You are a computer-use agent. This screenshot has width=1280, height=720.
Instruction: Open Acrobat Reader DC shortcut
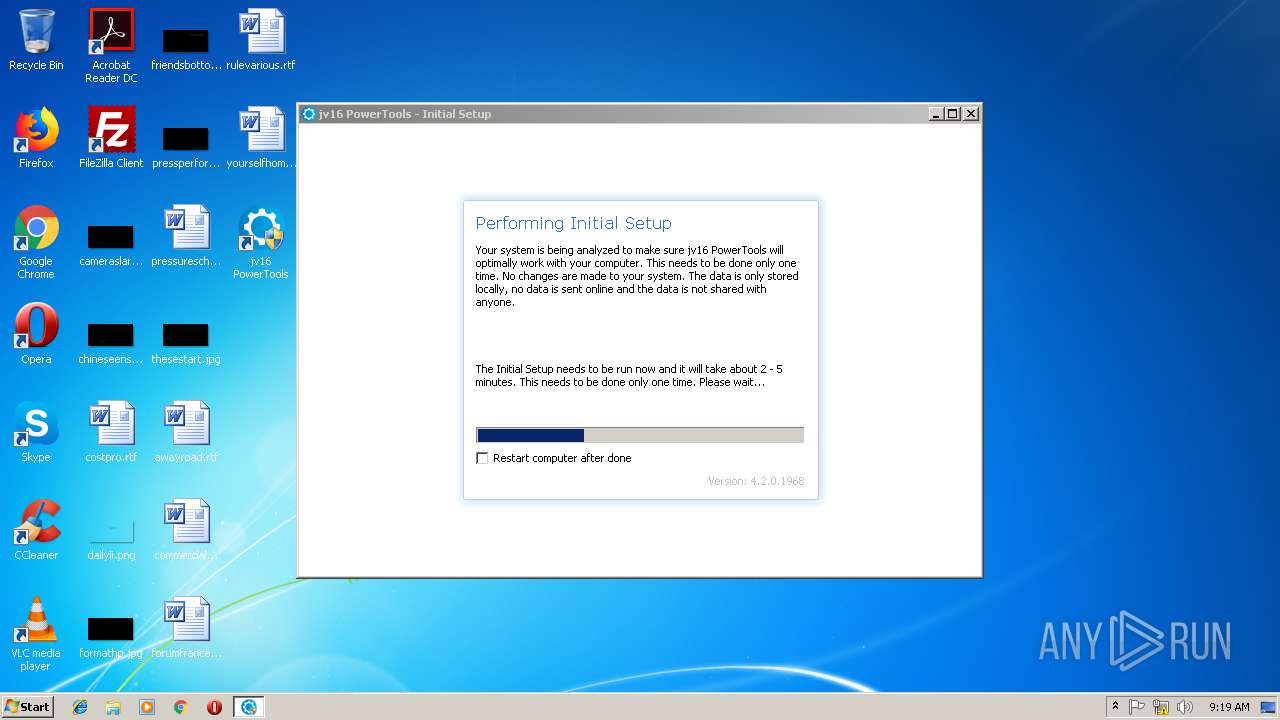click(x=111, y=46)
